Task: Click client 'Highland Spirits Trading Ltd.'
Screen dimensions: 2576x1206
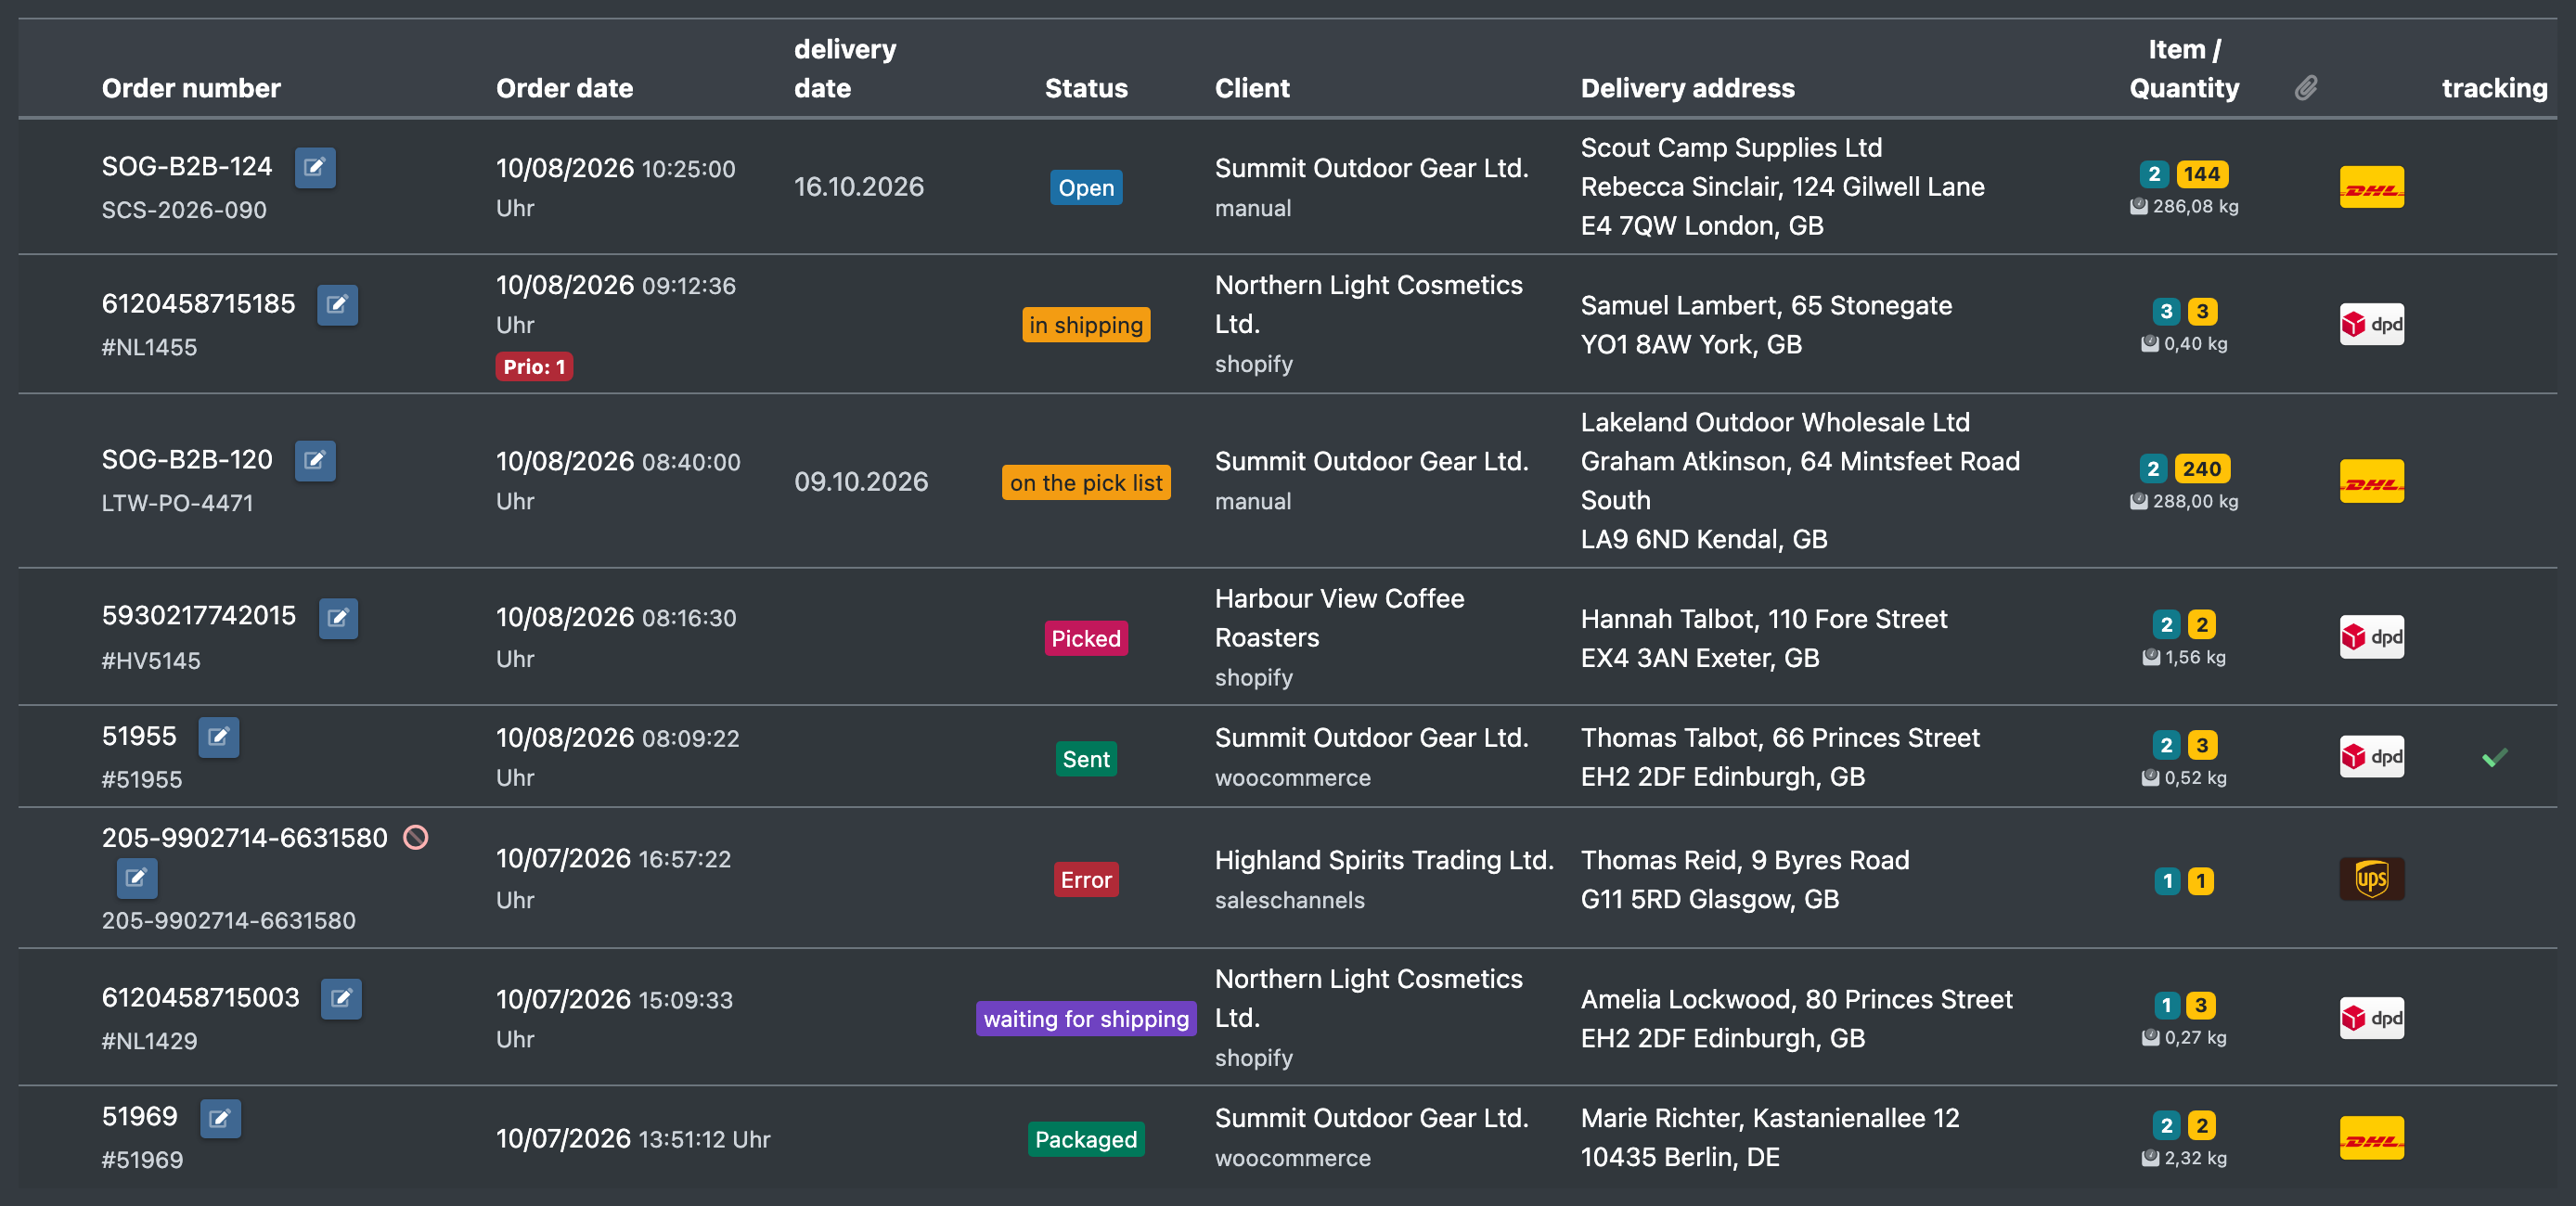Action: pos(1384,860)
